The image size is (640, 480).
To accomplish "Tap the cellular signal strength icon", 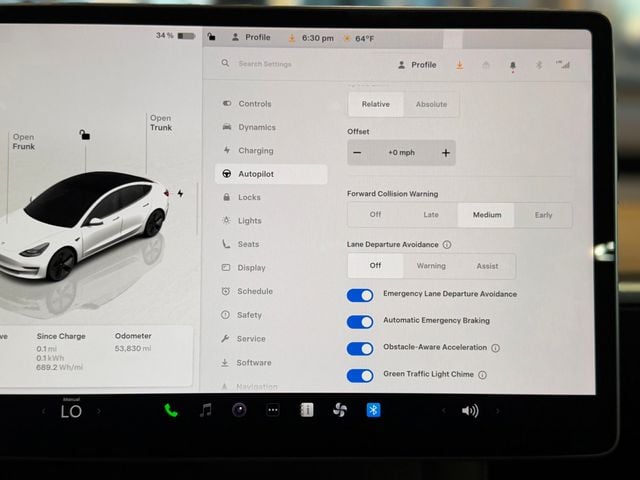I will coord(563,64).
